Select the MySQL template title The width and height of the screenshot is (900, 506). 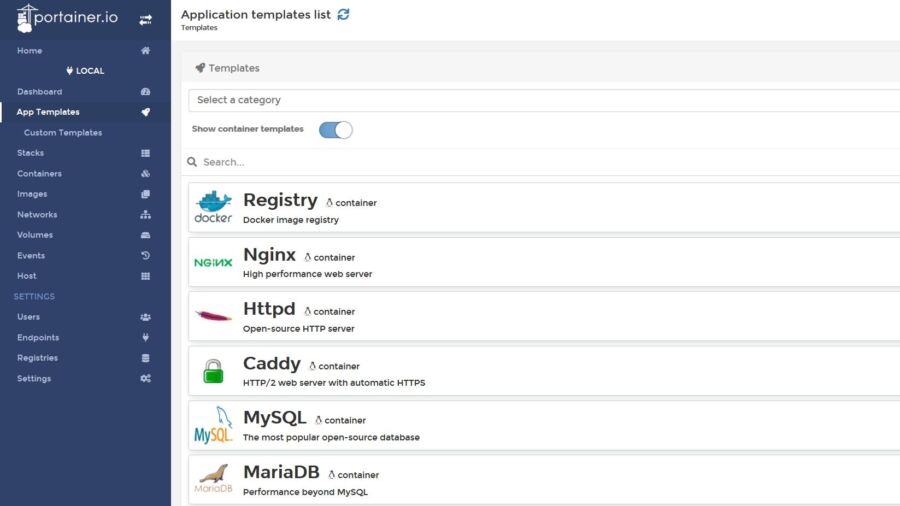(x=274, y=418)
